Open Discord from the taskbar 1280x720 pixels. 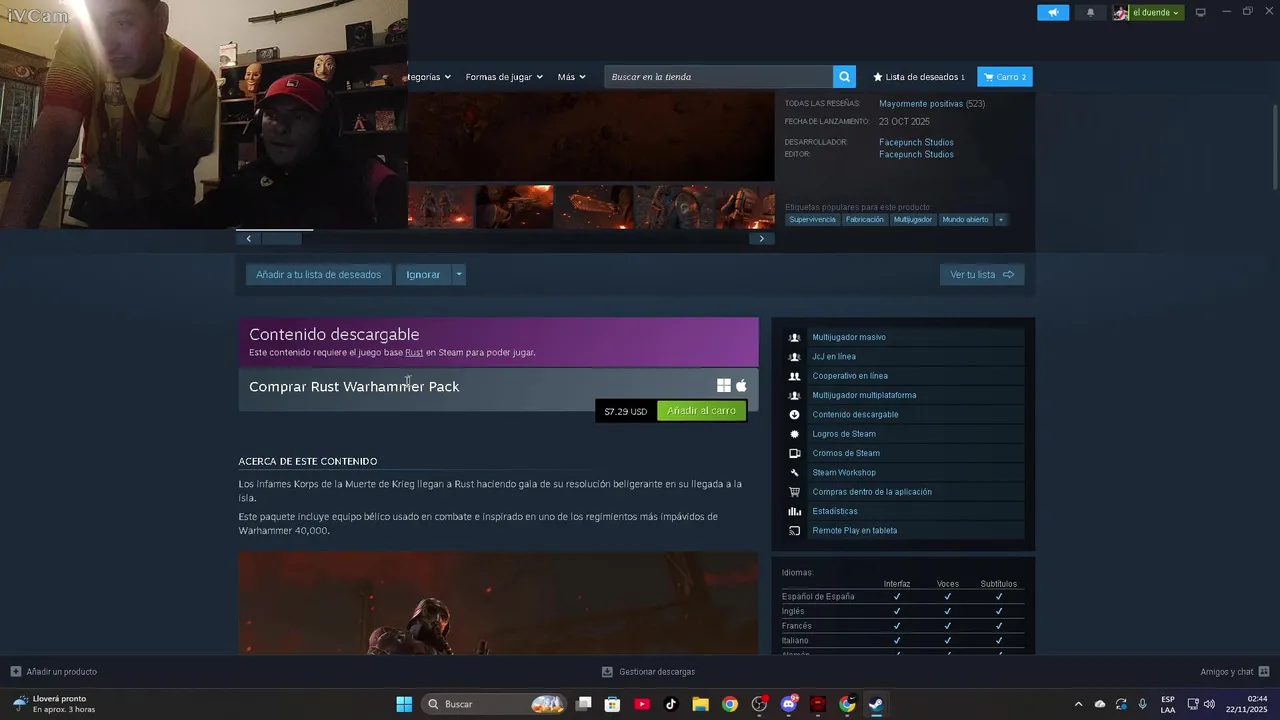789,704
